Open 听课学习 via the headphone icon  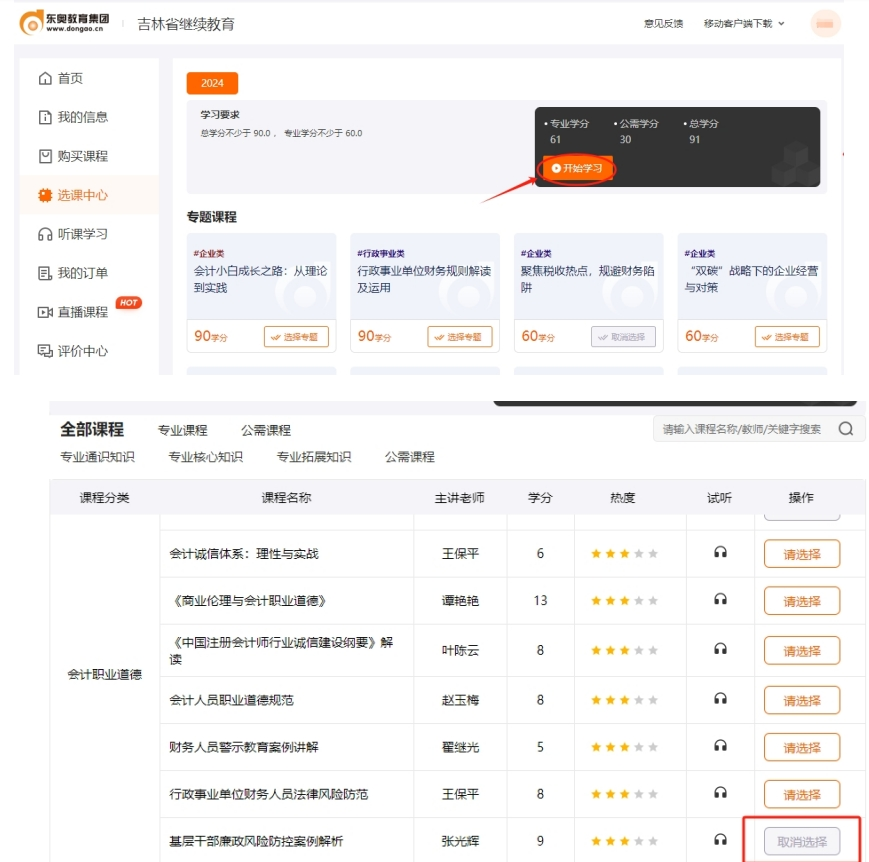(44, 234)
